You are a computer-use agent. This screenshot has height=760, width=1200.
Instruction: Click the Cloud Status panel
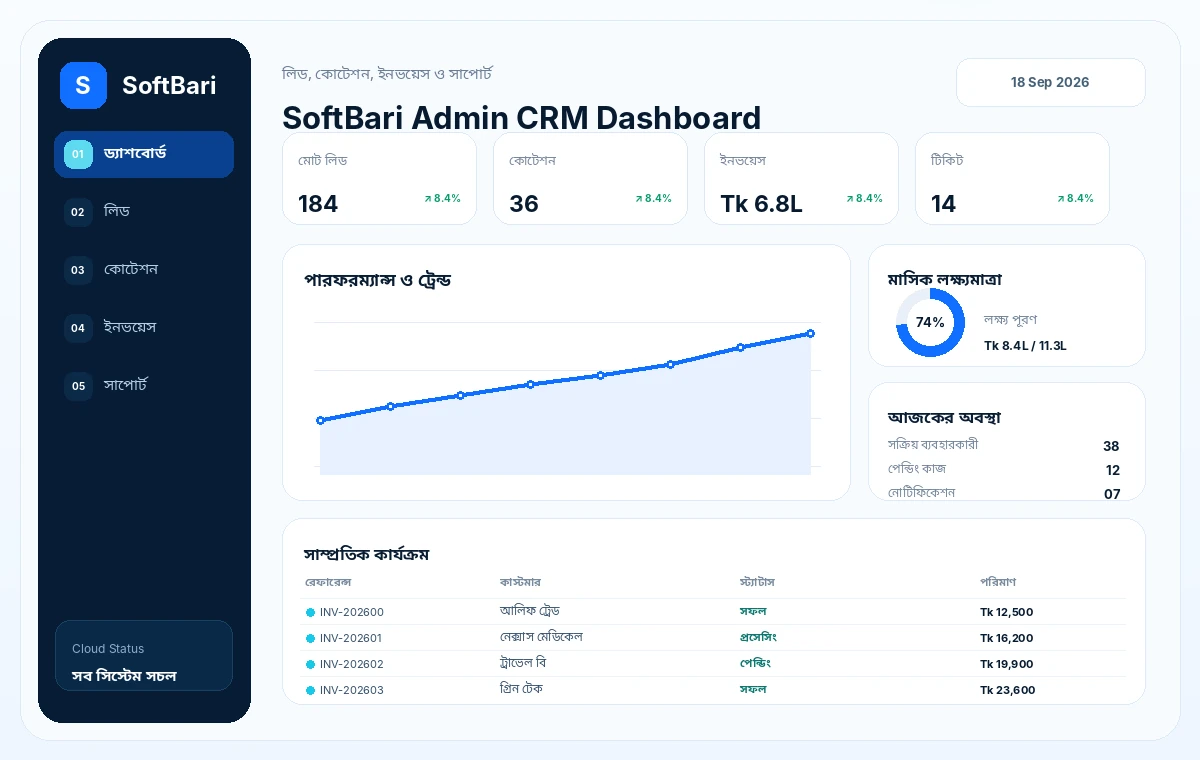144,655
